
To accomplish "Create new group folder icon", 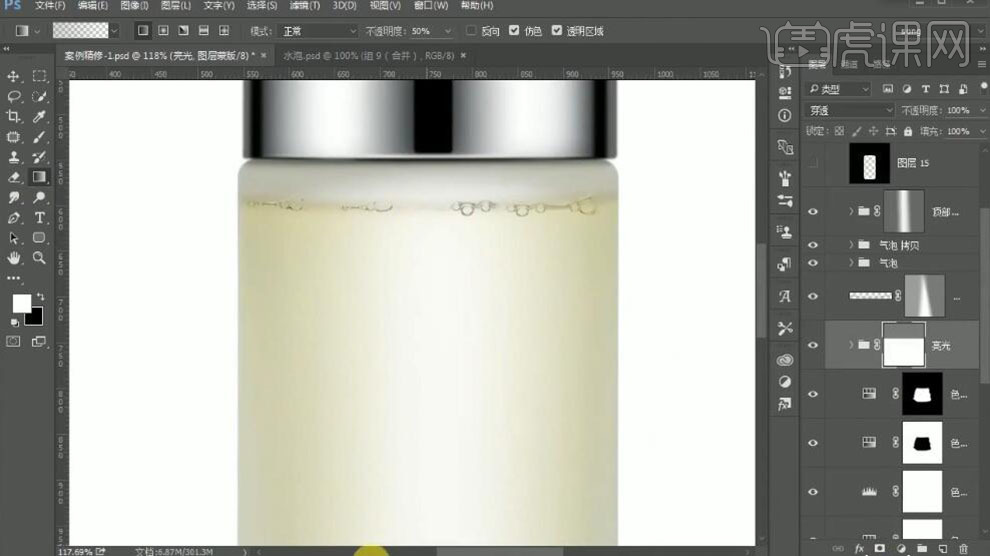I will [922, 548].
